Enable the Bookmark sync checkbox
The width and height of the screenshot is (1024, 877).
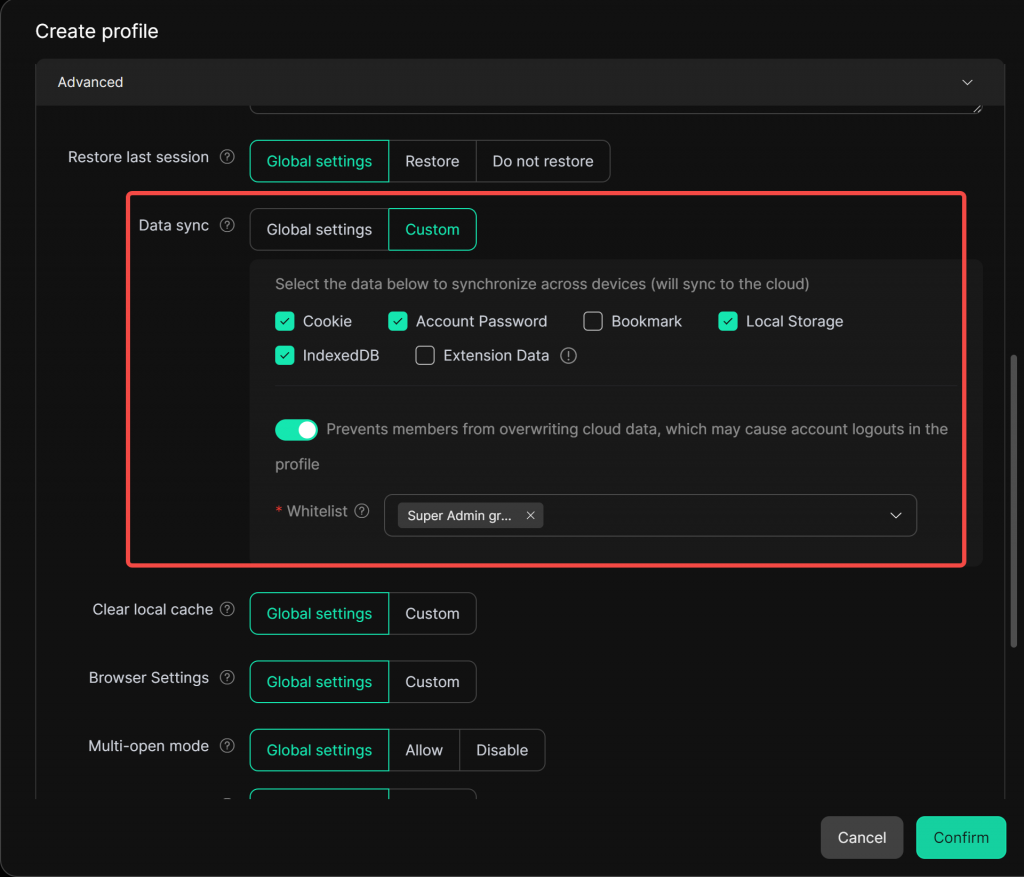tap(593, 322)
